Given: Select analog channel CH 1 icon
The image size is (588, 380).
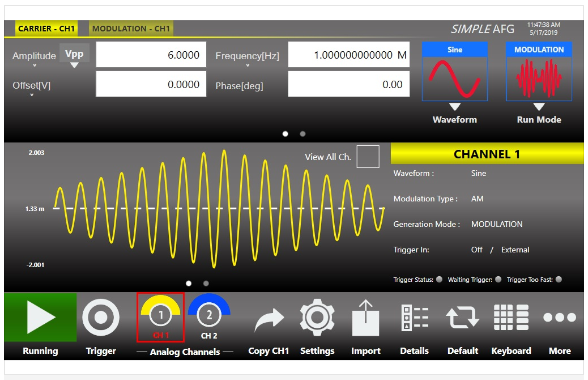Looking at the screenshot, I should pos(160,317).
